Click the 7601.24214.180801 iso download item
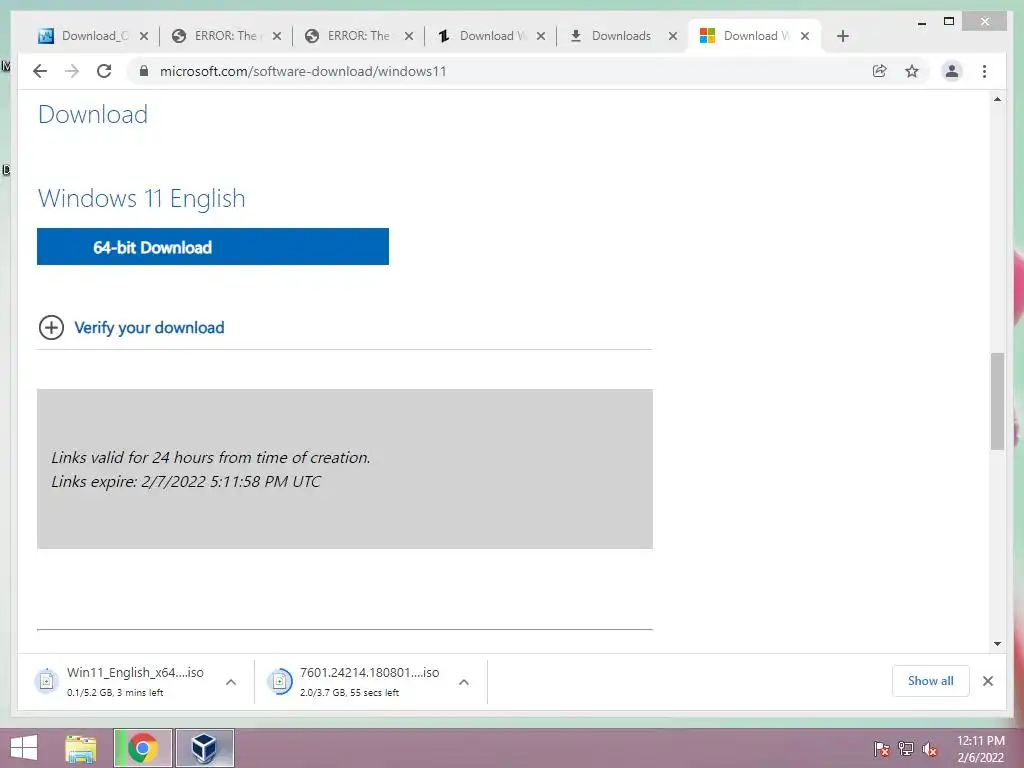 click(x=370, y=682)
